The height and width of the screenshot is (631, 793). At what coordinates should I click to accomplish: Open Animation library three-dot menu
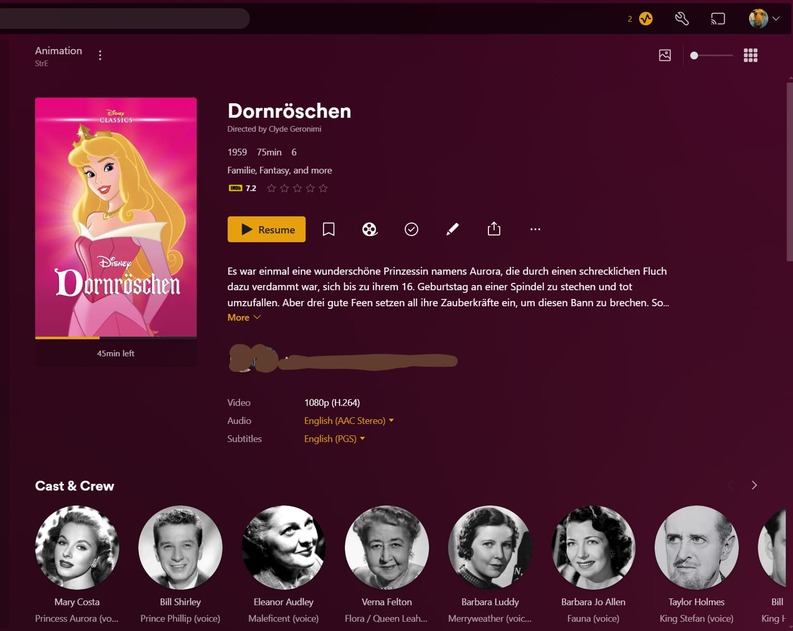pos(100,55)
